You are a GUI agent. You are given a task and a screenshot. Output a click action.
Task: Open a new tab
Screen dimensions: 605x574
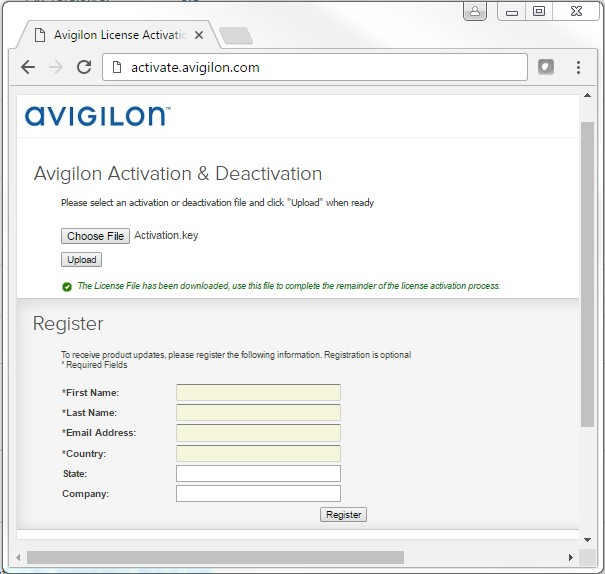(235, 36)
